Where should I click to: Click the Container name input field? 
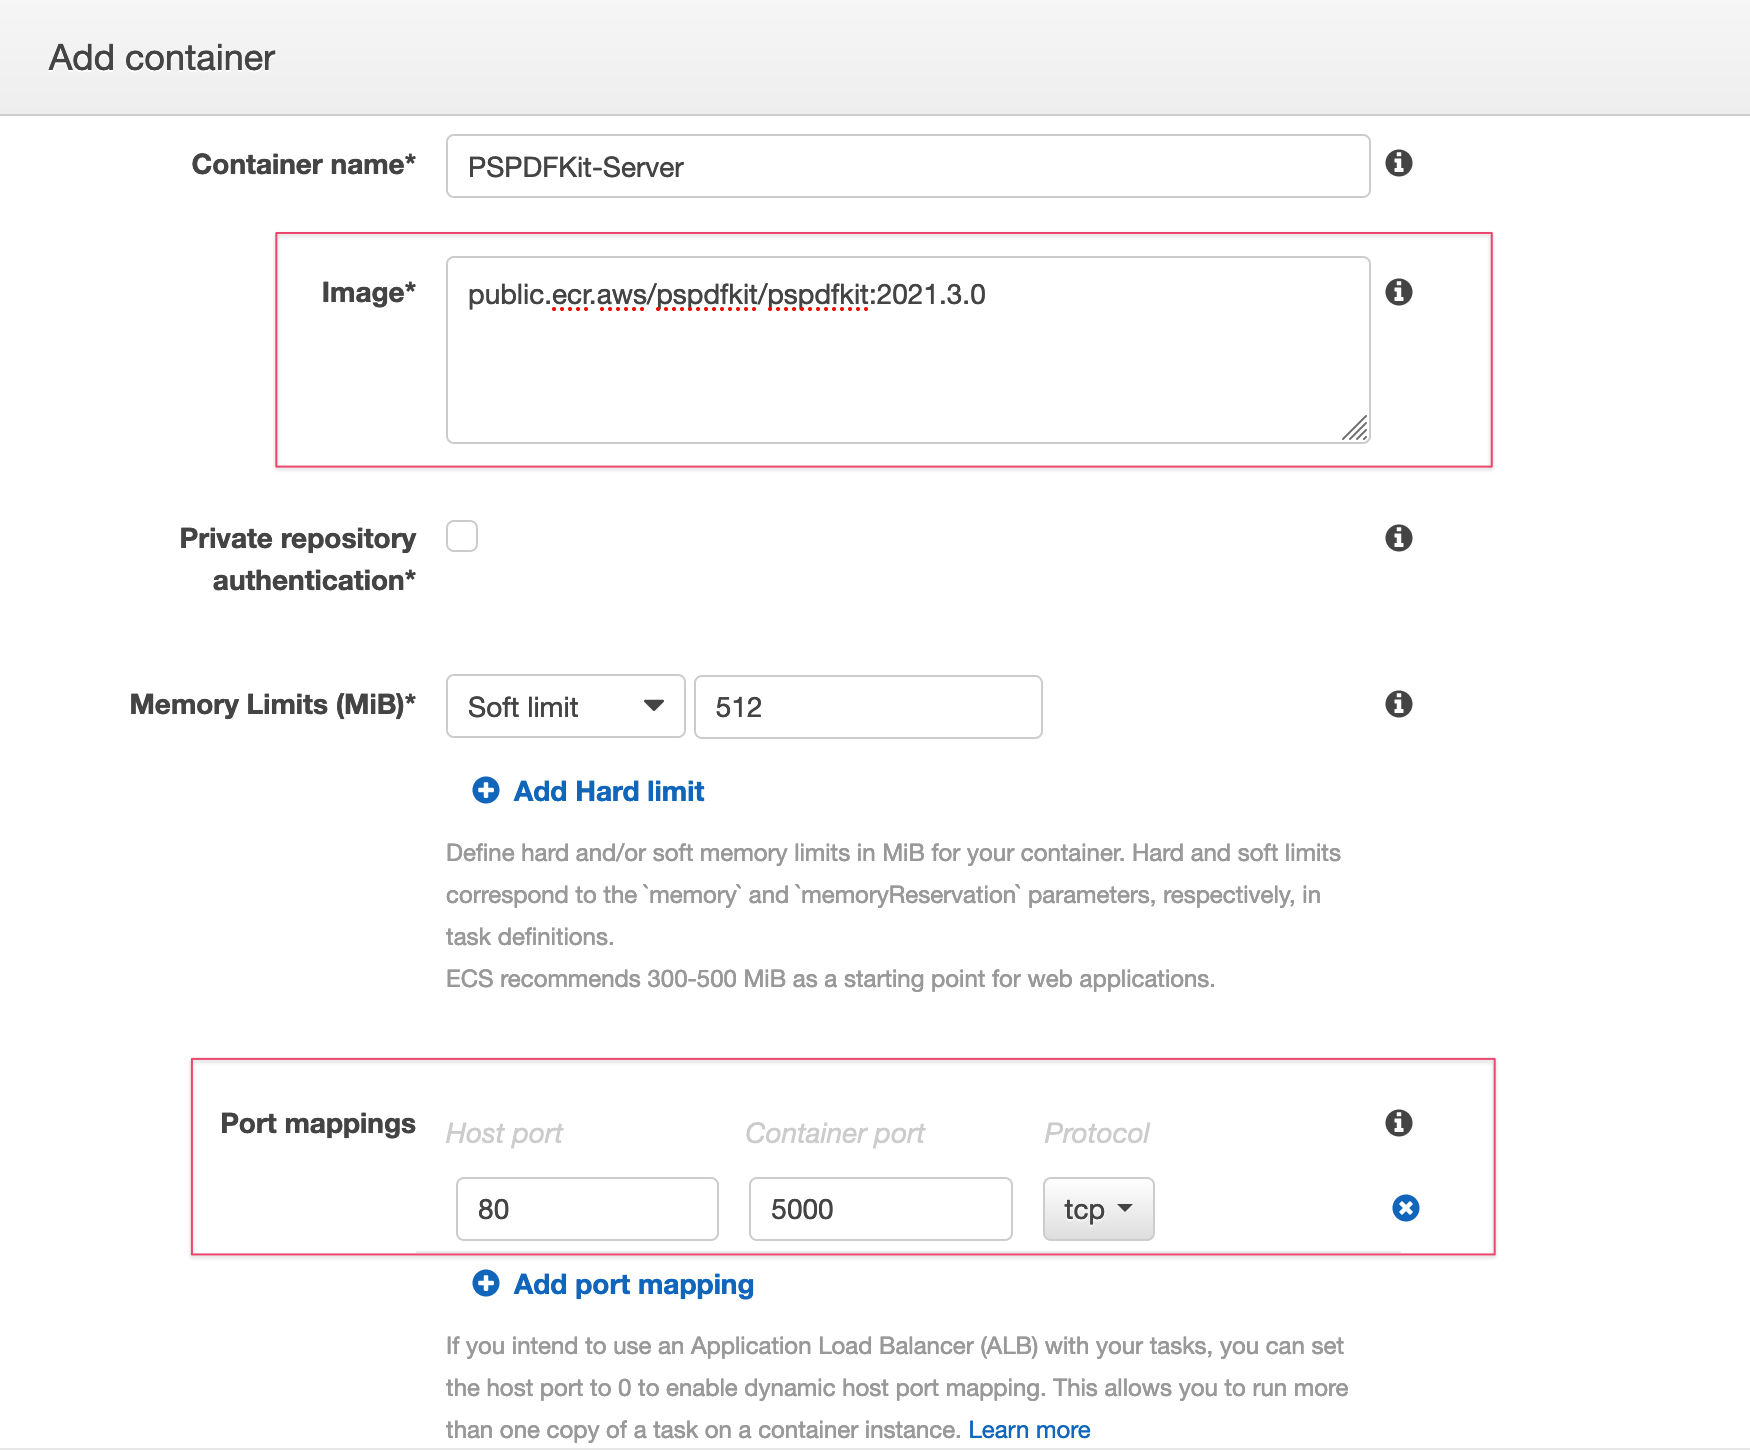(x=908, y=166)
